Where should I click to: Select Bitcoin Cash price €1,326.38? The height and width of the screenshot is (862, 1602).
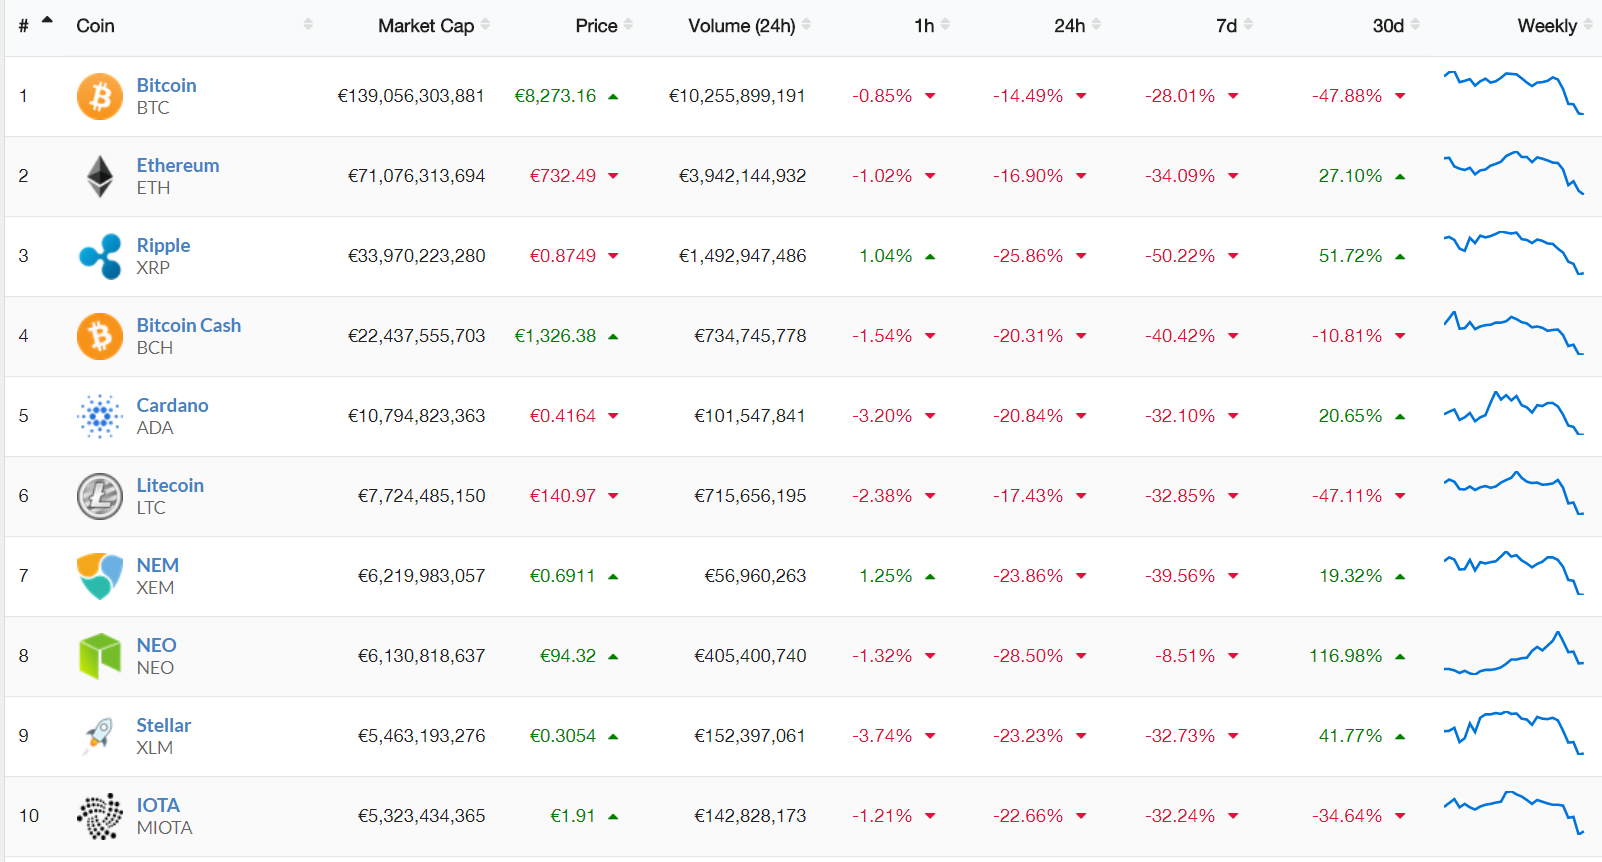pyautogui.click(x=555, y=336)
